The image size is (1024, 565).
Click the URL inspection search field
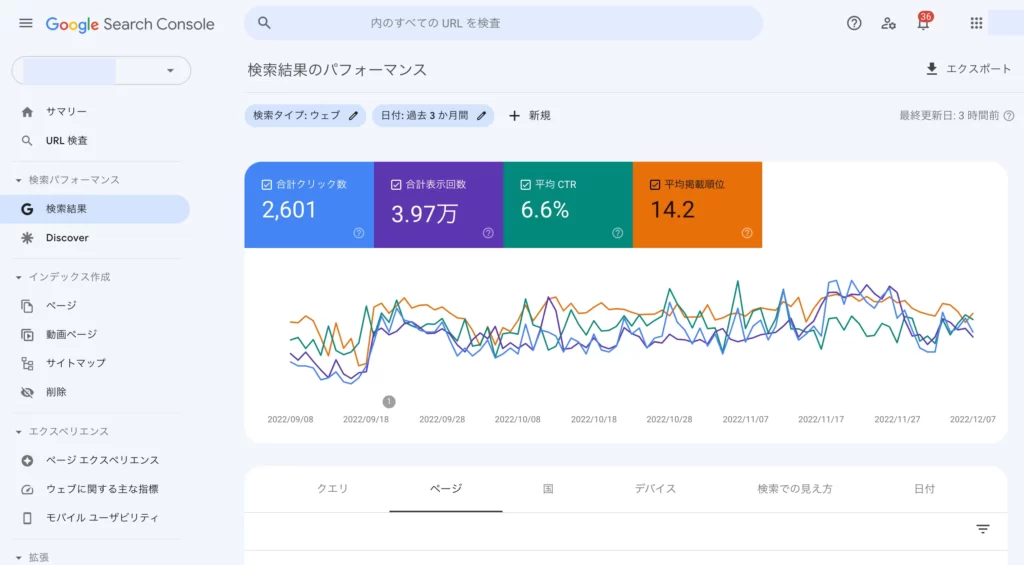click(x=504, y=23)
